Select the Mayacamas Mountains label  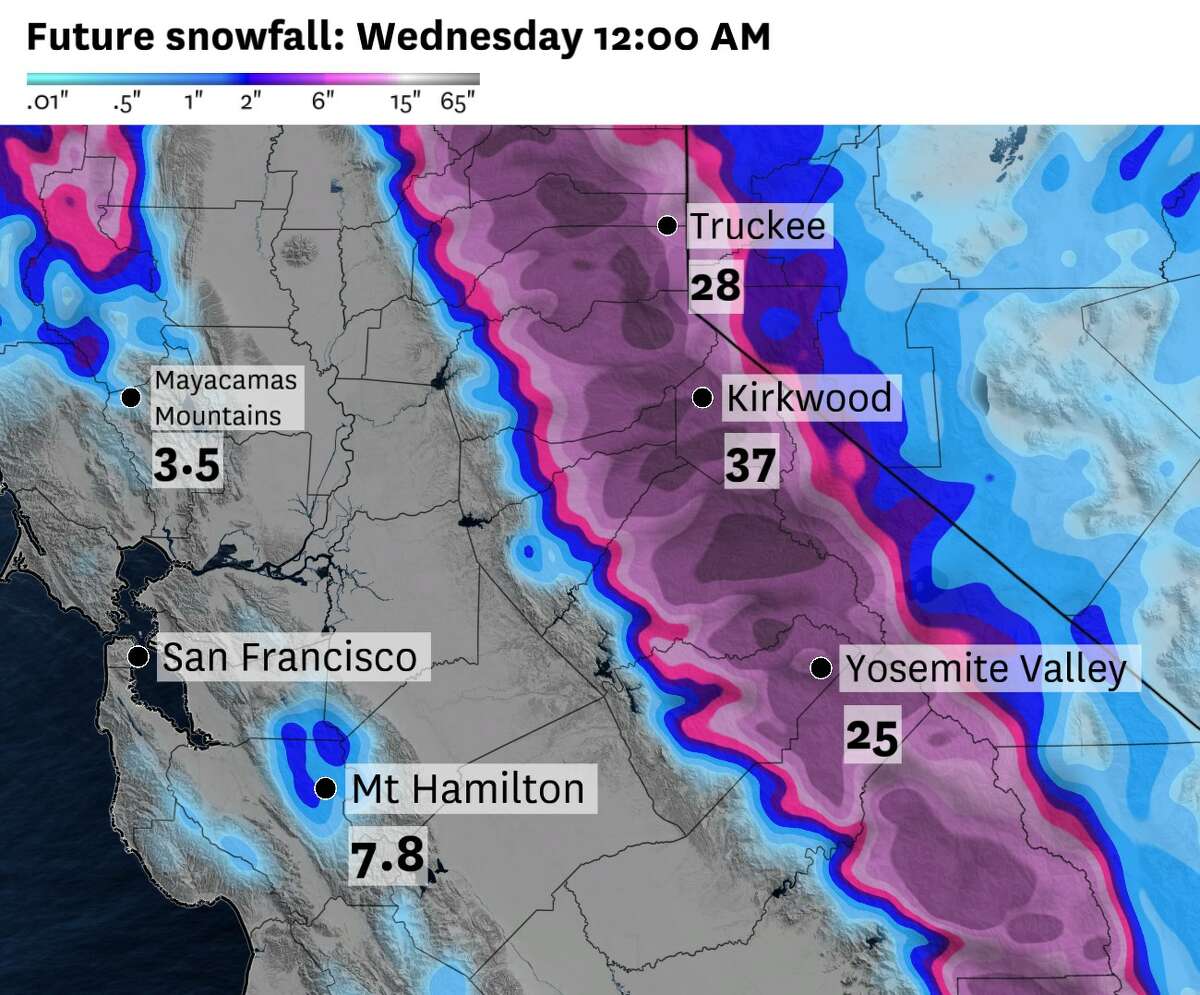tap(226, 398)
